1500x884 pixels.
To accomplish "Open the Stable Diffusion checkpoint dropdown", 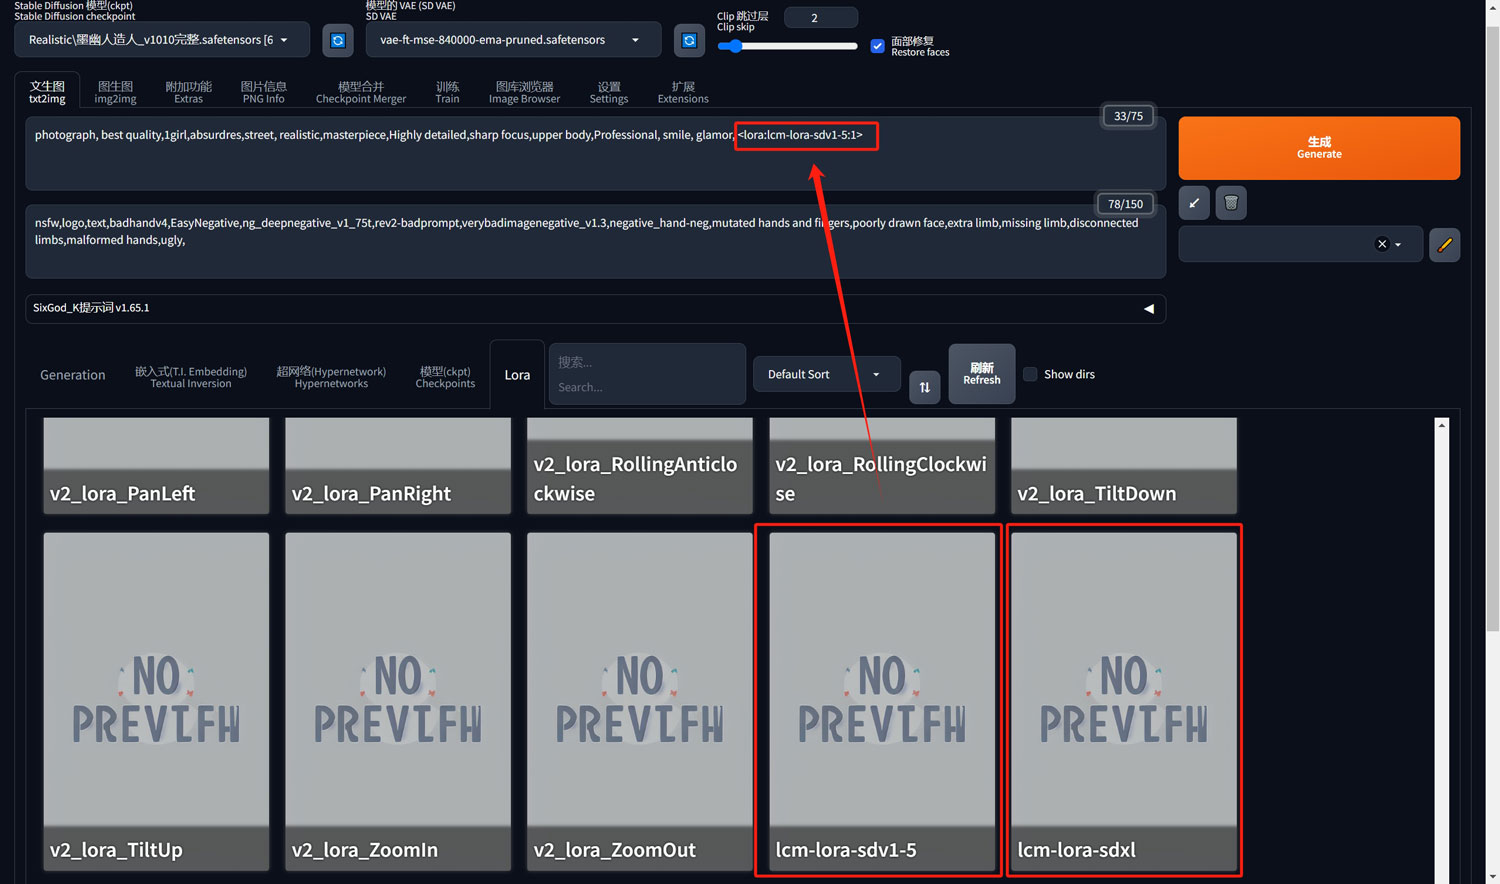I will coord(161,40).
